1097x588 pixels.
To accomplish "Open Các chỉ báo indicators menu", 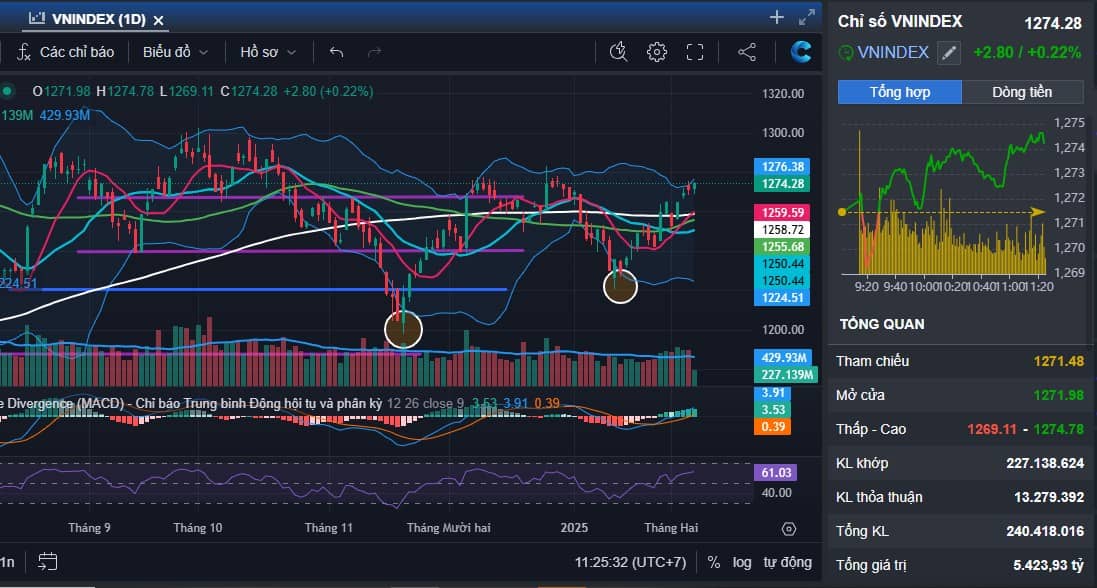I will [65, 52].
